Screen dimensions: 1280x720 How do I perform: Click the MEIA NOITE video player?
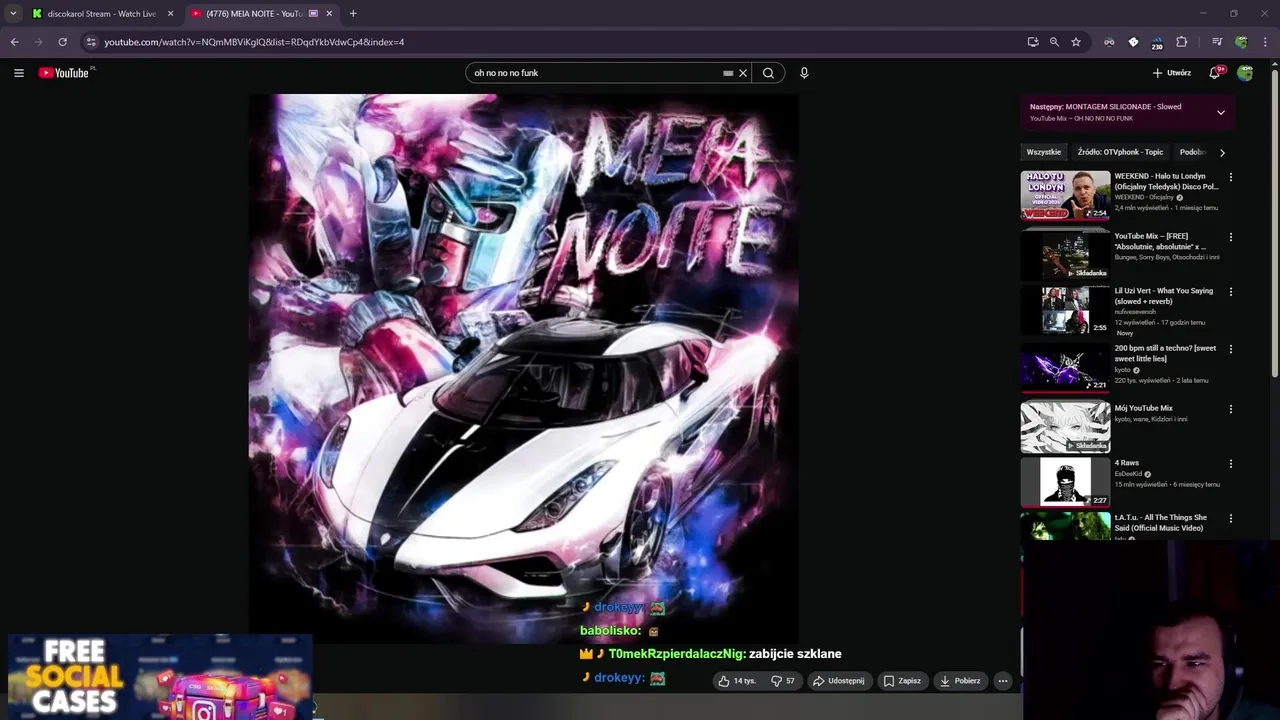click(523, 368)
